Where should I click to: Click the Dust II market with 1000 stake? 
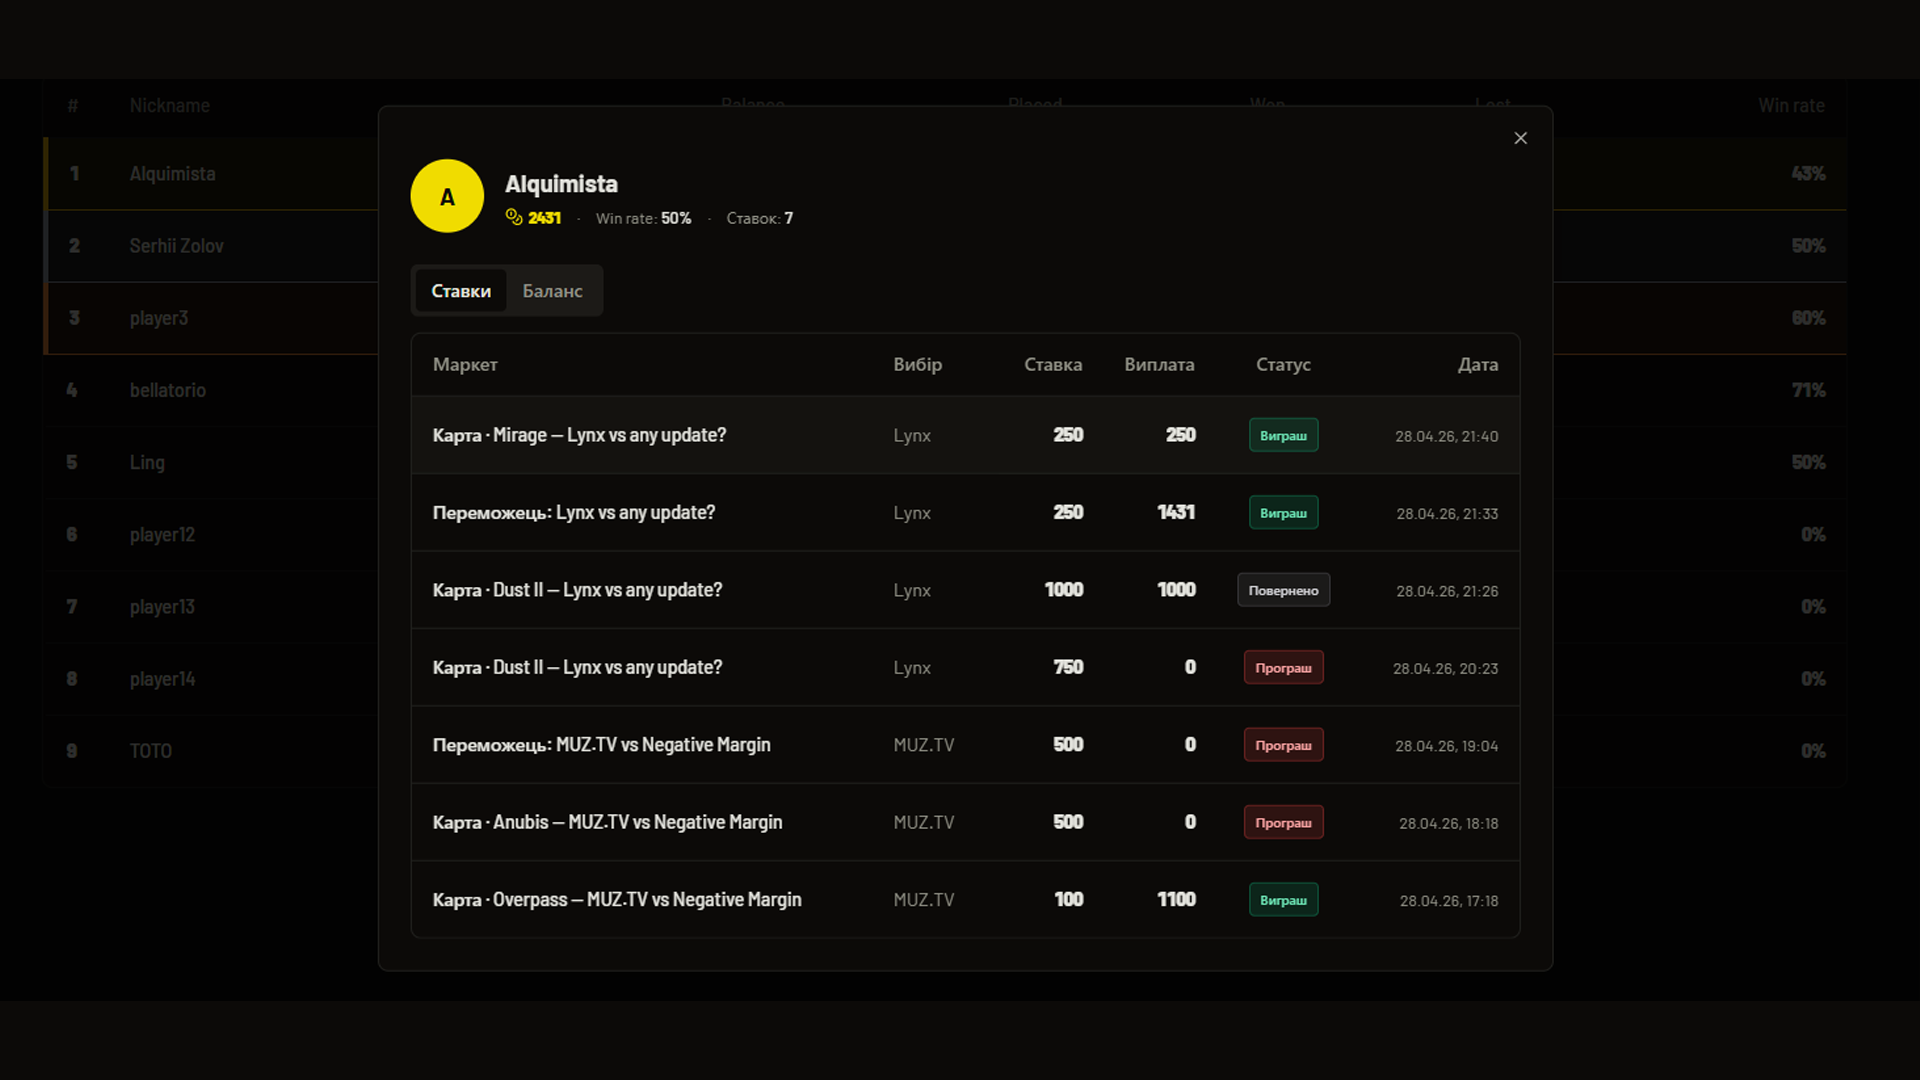coord(965,590)
